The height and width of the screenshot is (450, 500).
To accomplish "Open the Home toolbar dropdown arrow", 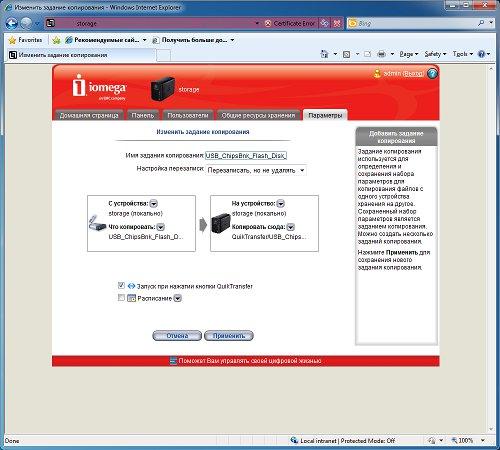I will coord(335,54).
